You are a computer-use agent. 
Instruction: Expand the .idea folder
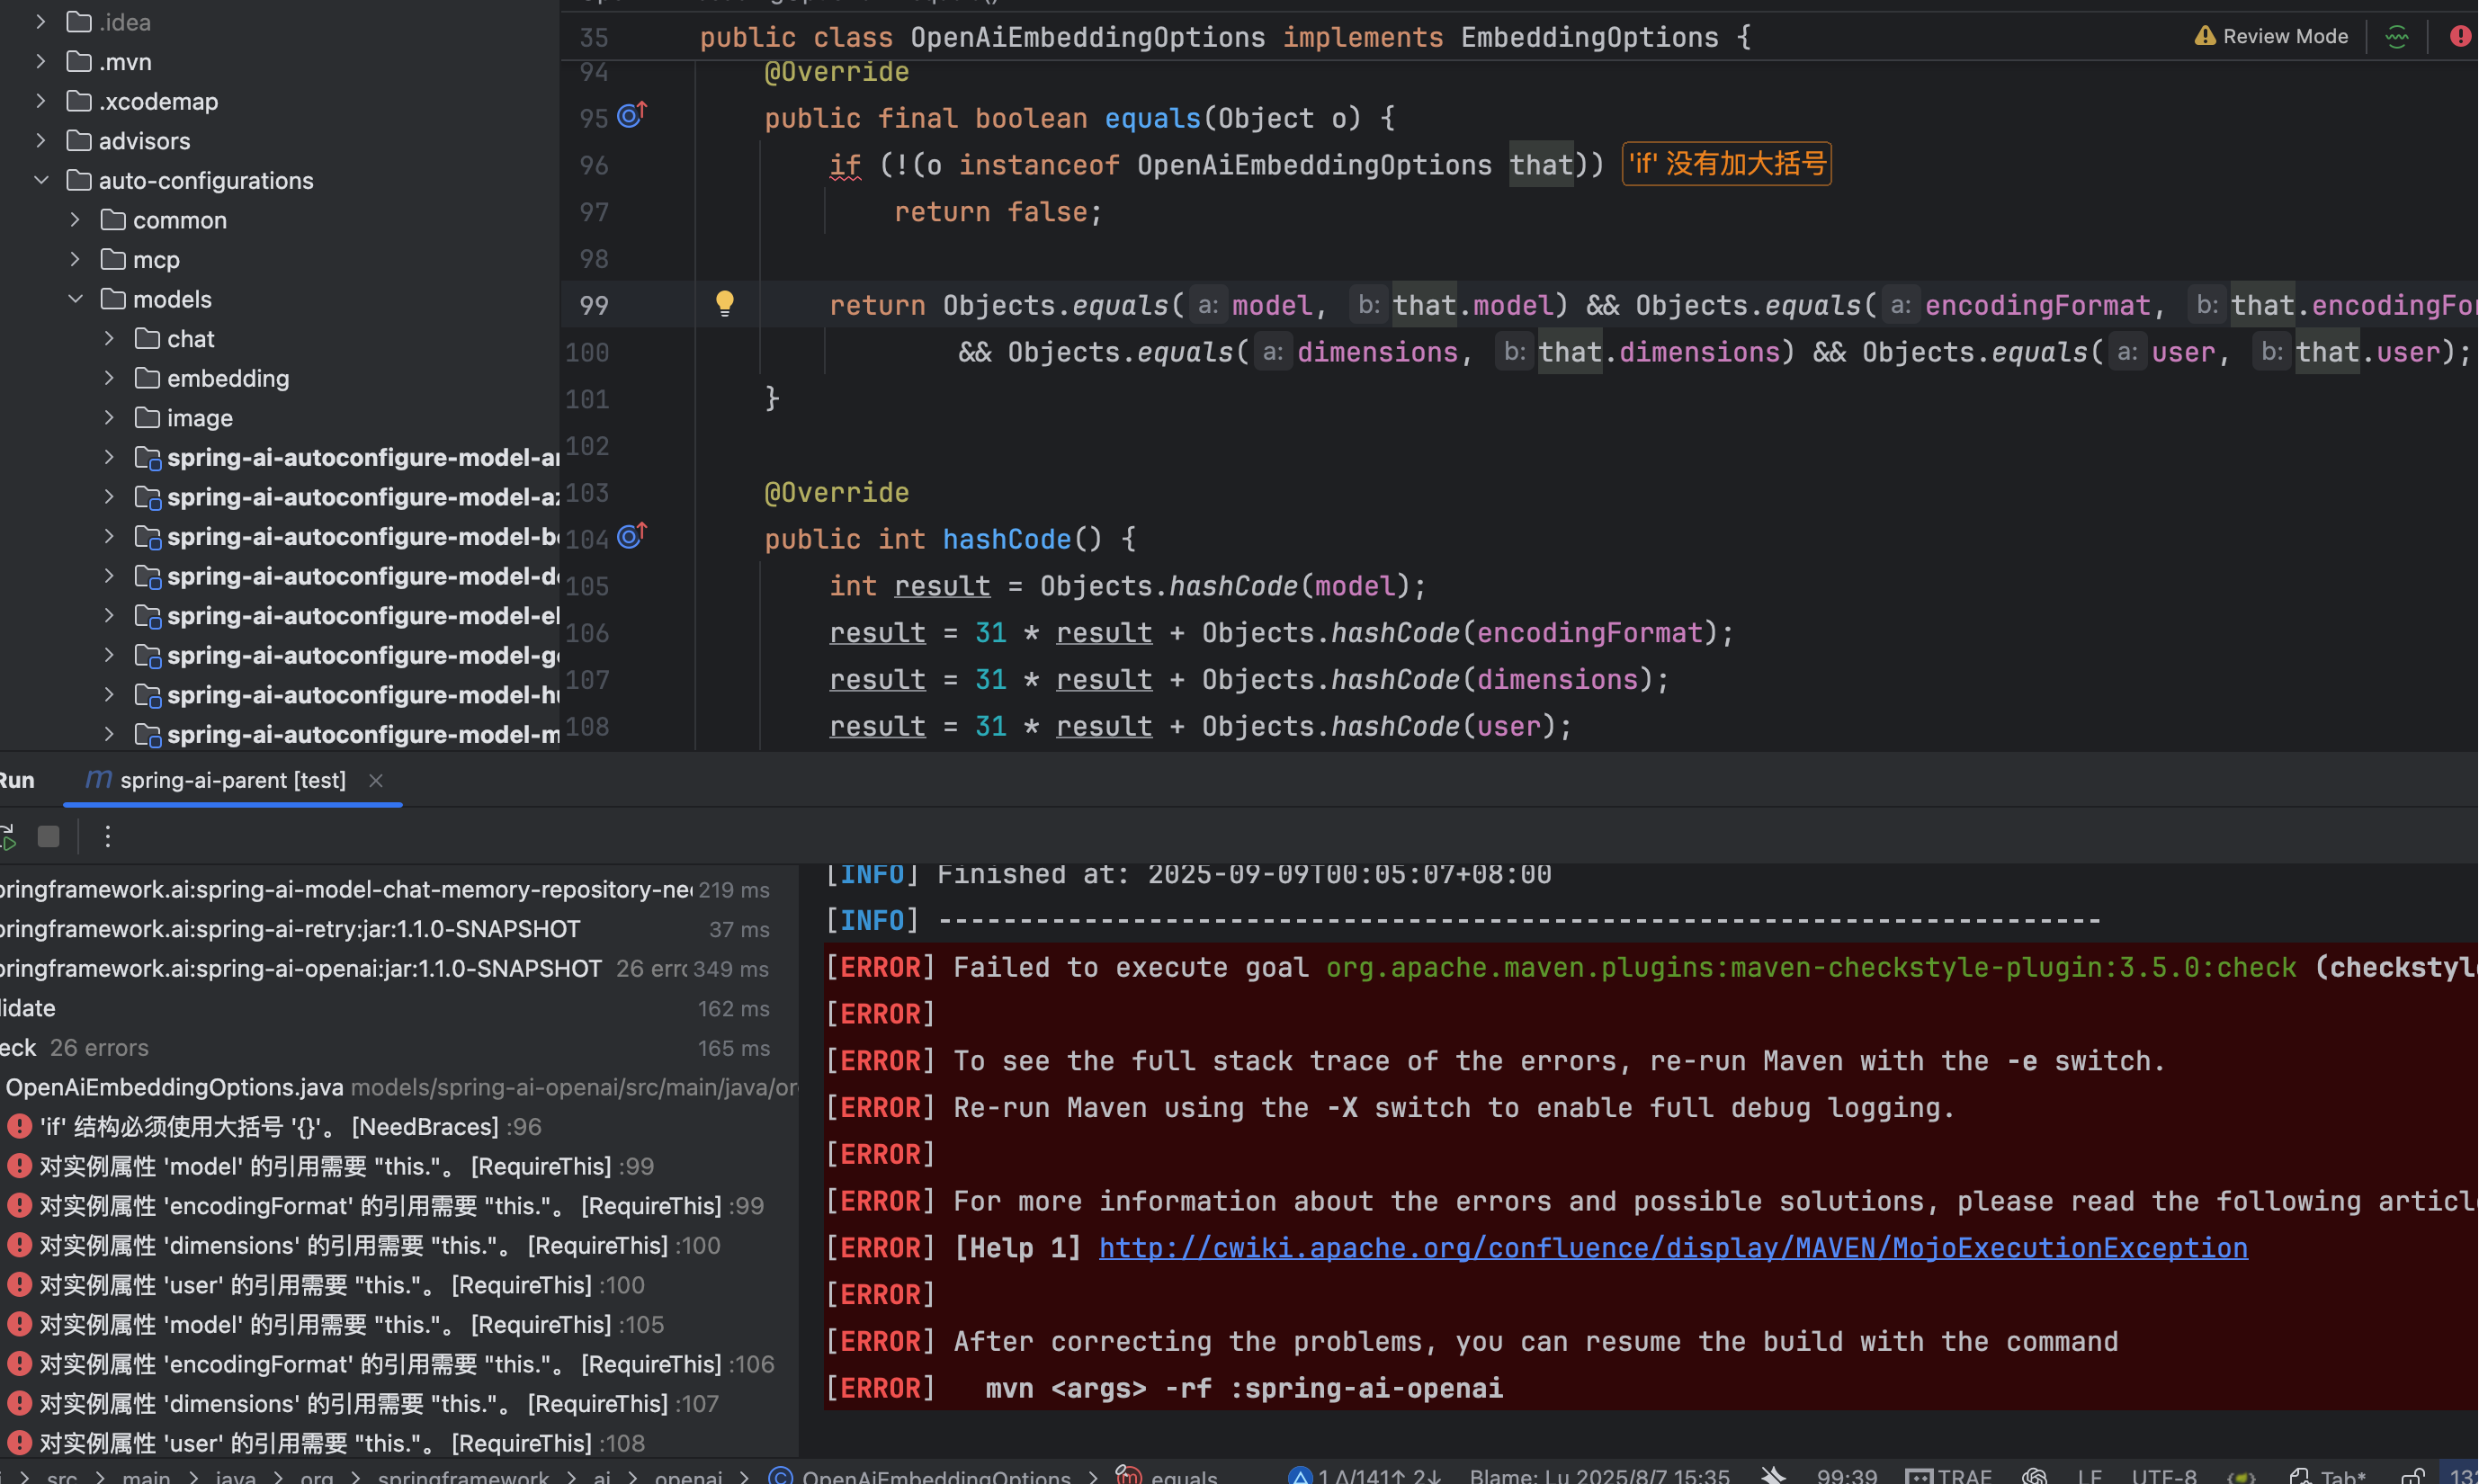tap(40, 22)
